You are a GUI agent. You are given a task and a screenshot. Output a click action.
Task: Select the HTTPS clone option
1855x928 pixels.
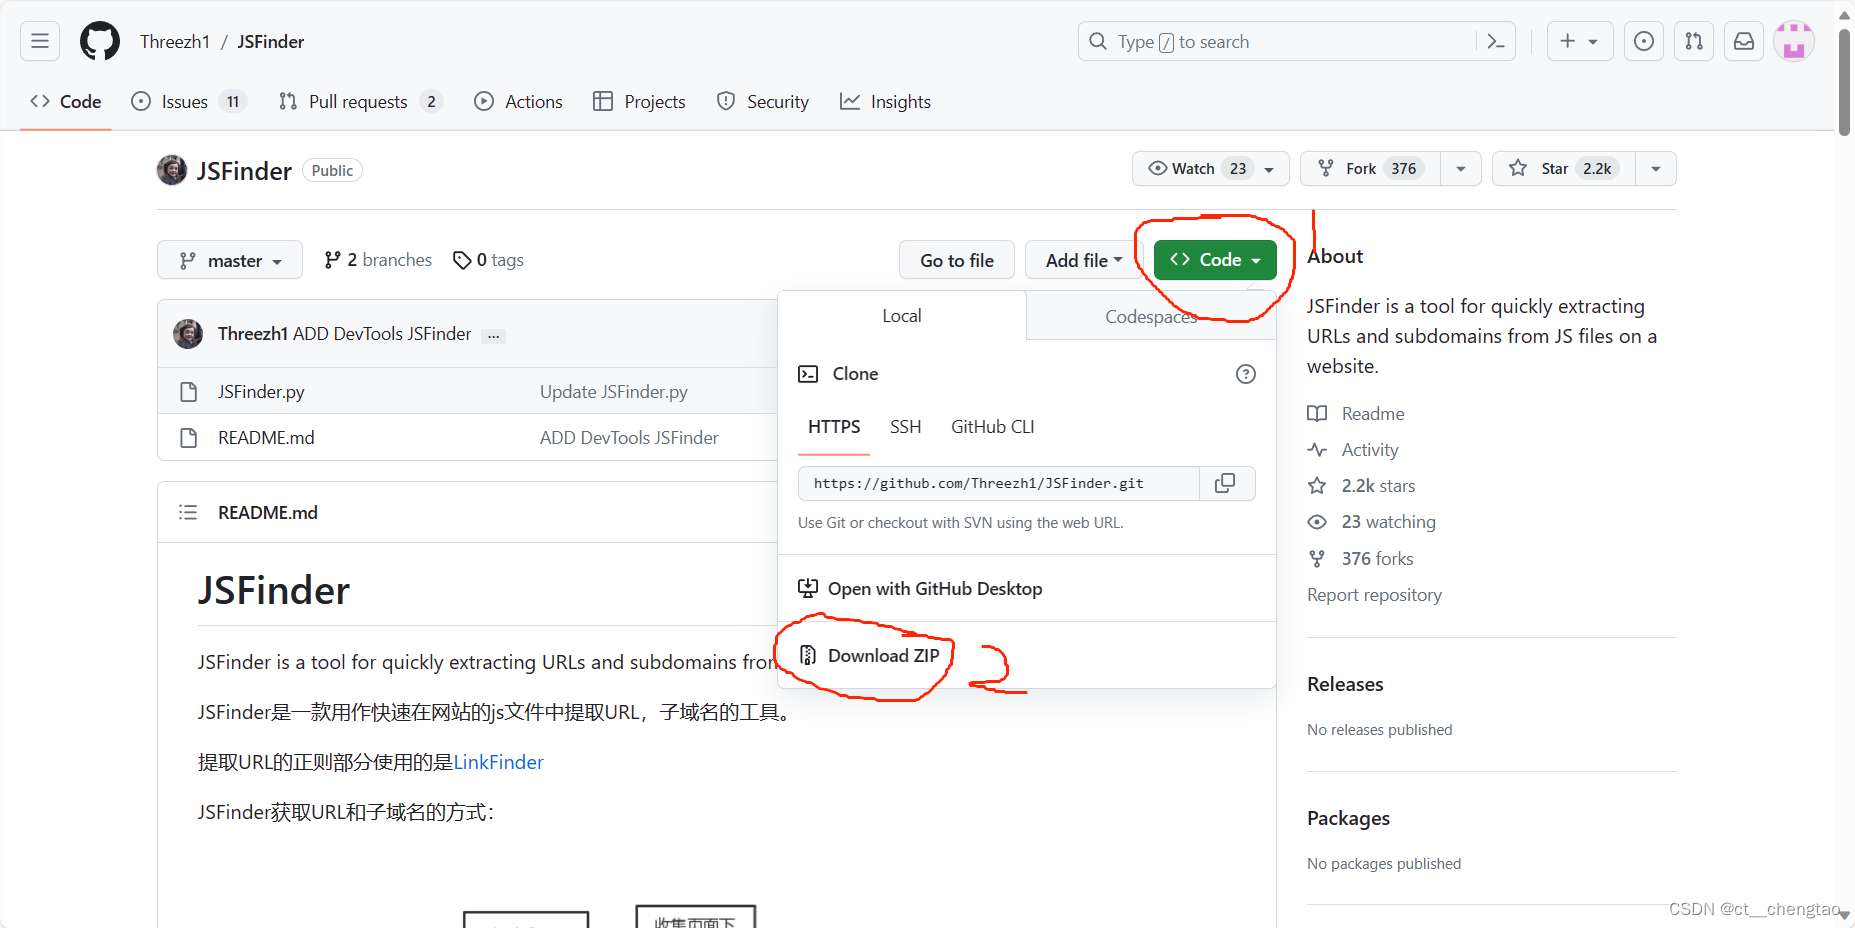click(x=834, y=427)
